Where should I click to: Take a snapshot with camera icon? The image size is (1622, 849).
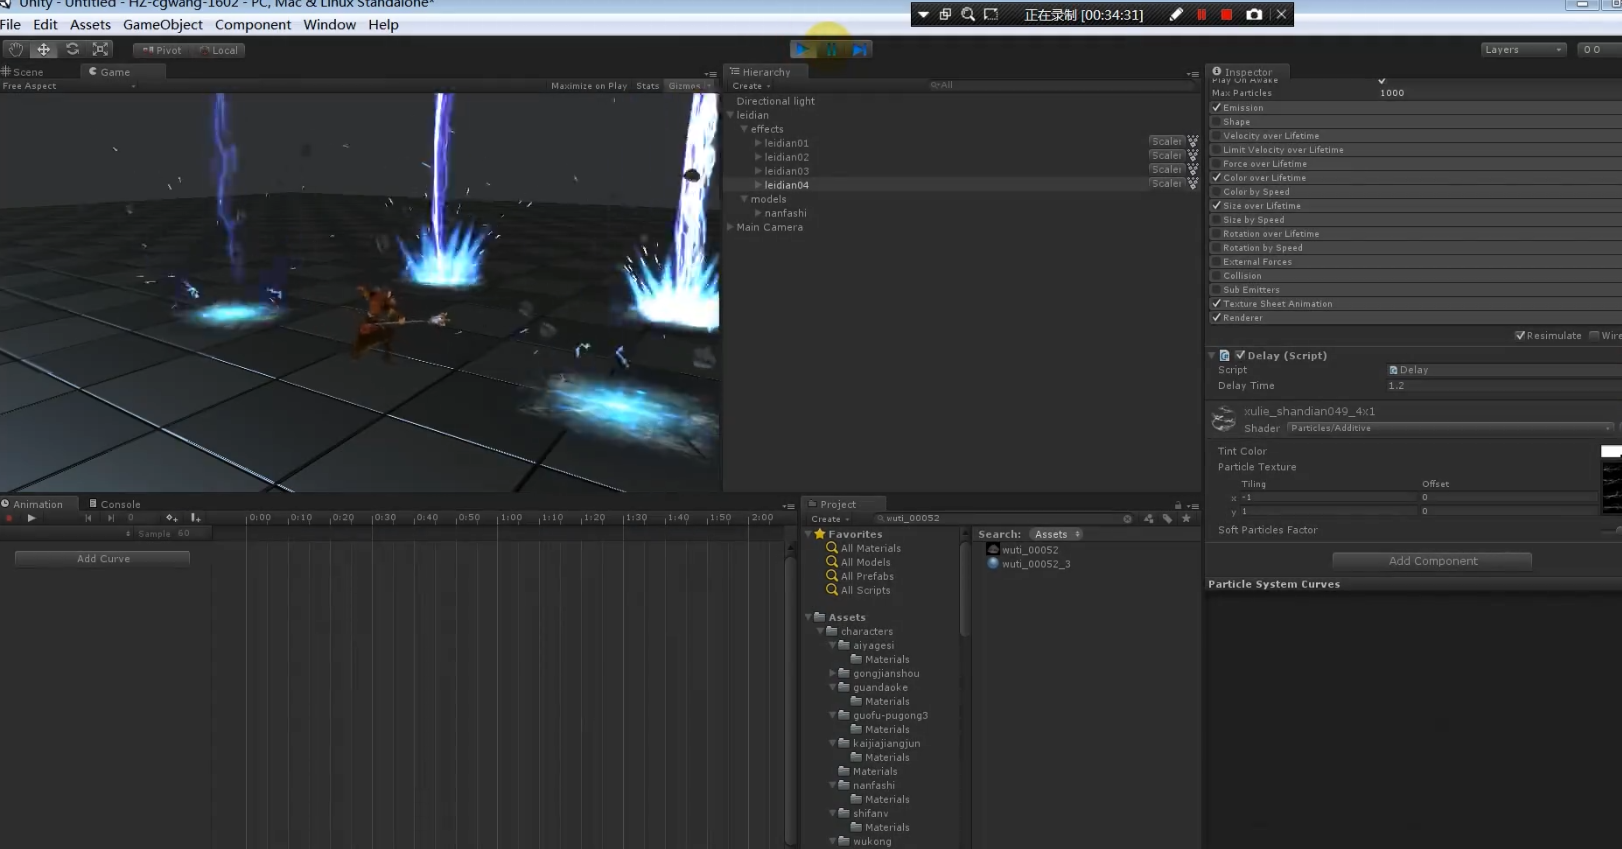(x=1254, y=14)
